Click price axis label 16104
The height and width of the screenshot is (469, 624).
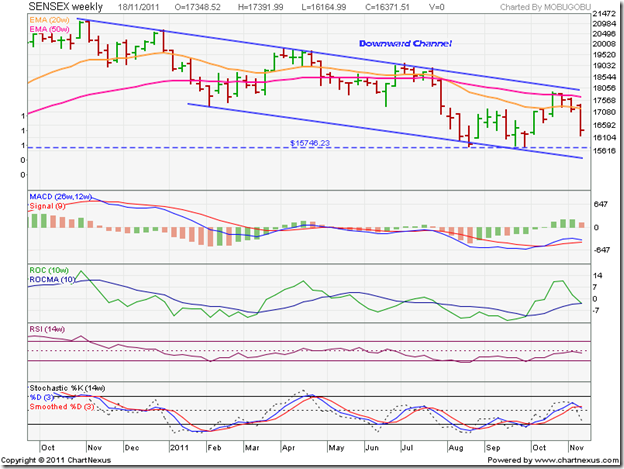pos(604,138)
